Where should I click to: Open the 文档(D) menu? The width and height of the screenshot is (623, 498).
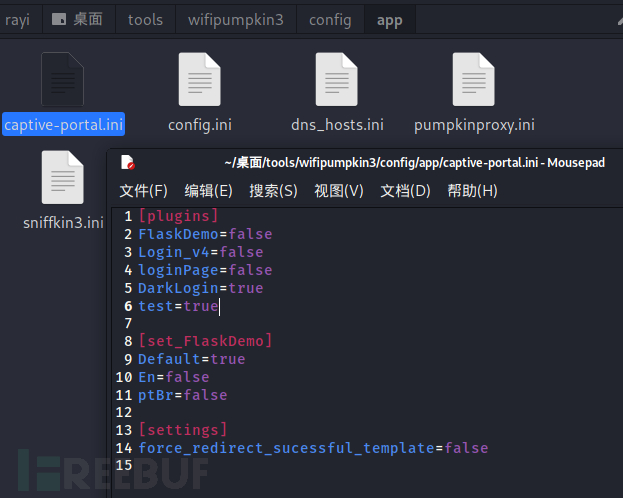tap(405, 191)
